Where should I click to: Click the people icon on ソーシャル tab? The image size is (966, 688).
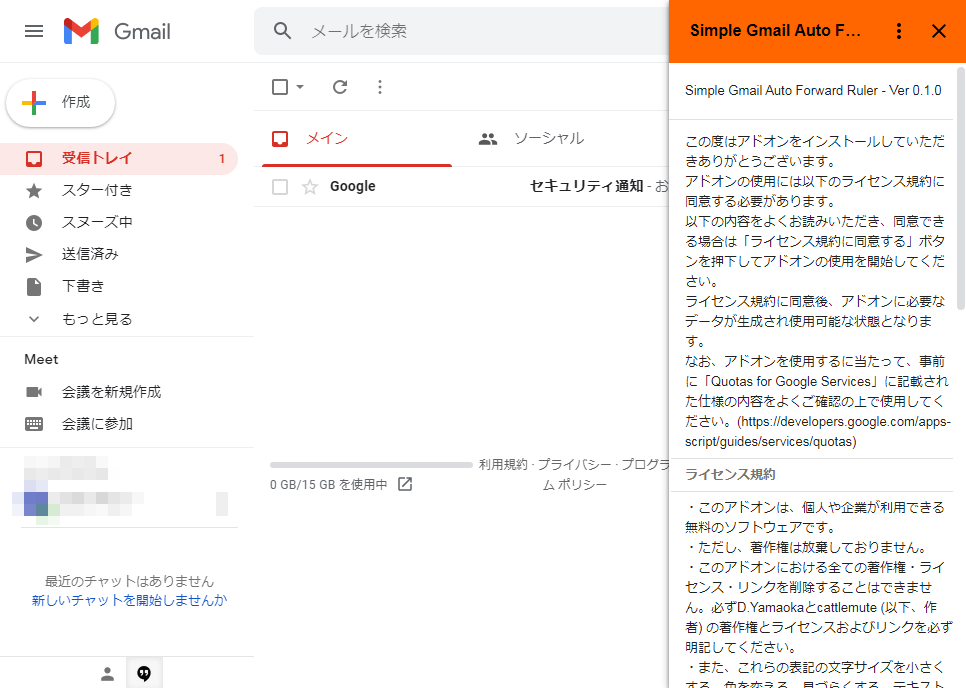(488, 139)
